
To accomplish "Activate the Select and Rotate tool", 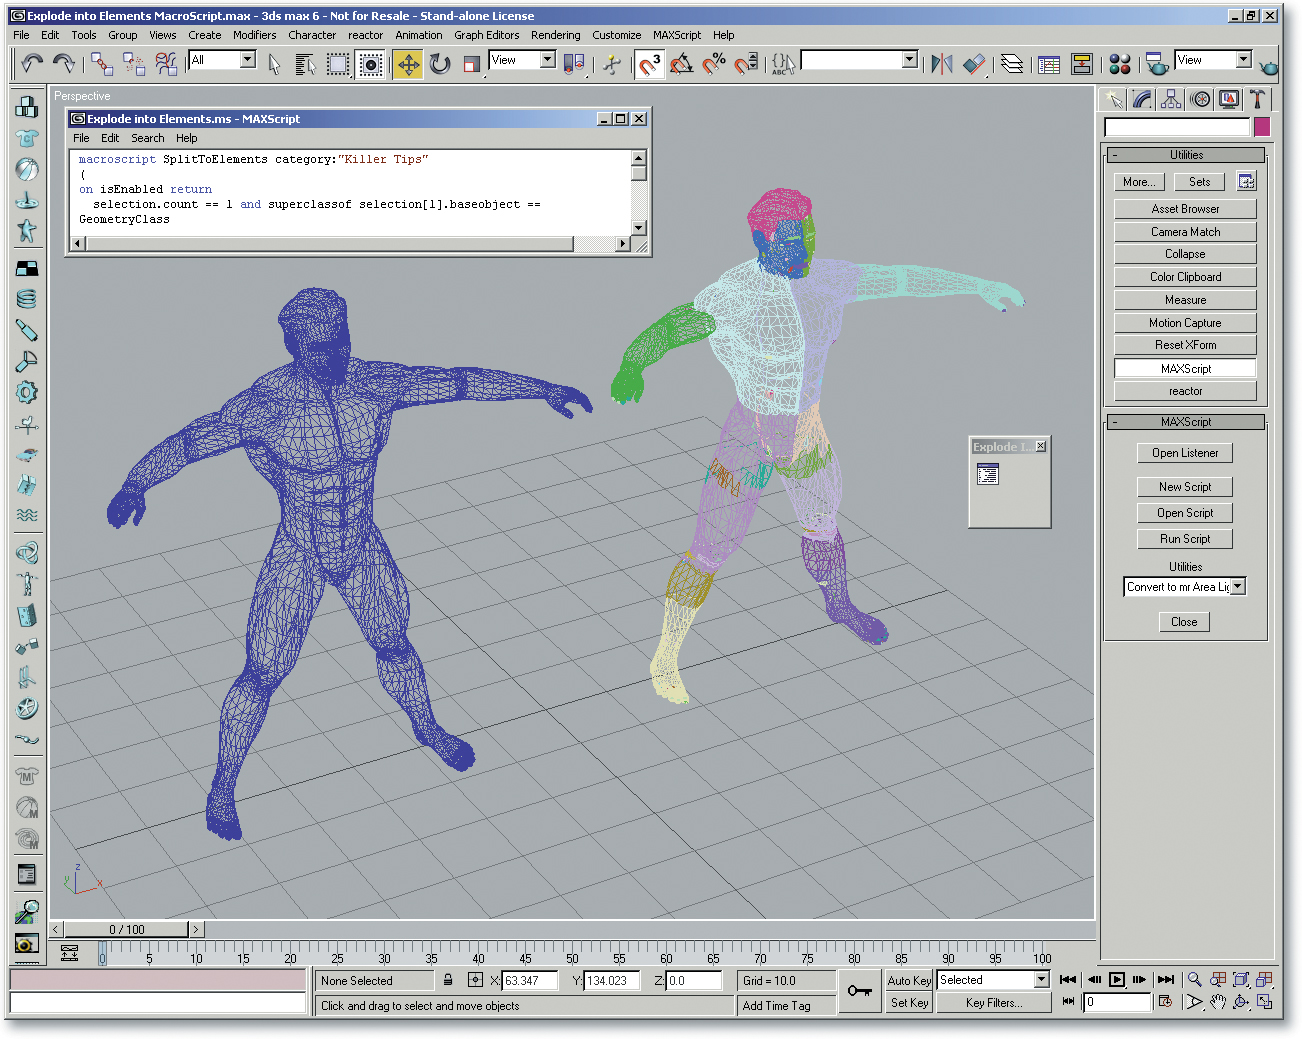I will [x=440, y=64].
